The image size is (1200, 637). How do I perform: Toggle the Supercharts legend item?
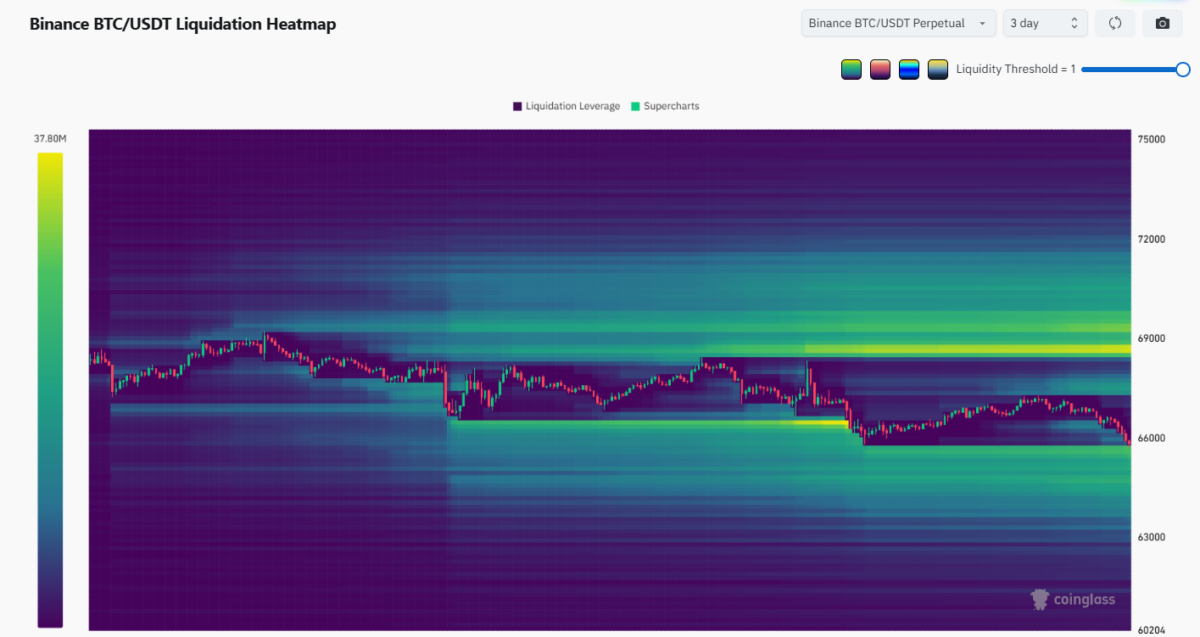click(x=665, y=106)
